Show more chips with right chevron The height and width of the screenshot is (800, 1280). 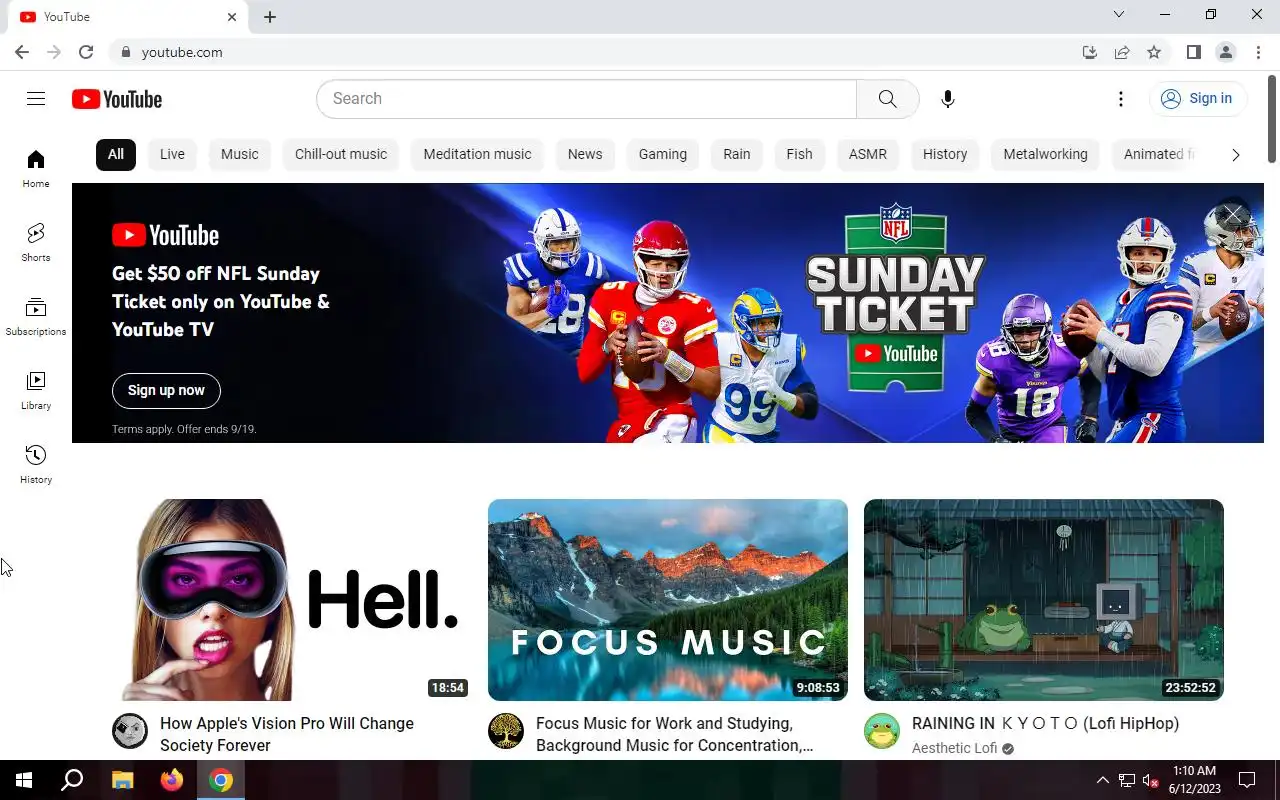coord(1236,154)
